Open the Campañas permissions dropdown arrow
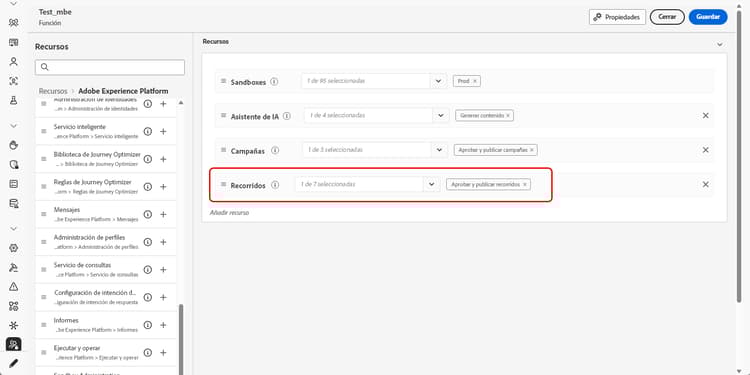Screen dimensions: 750x375 (439, 150)
